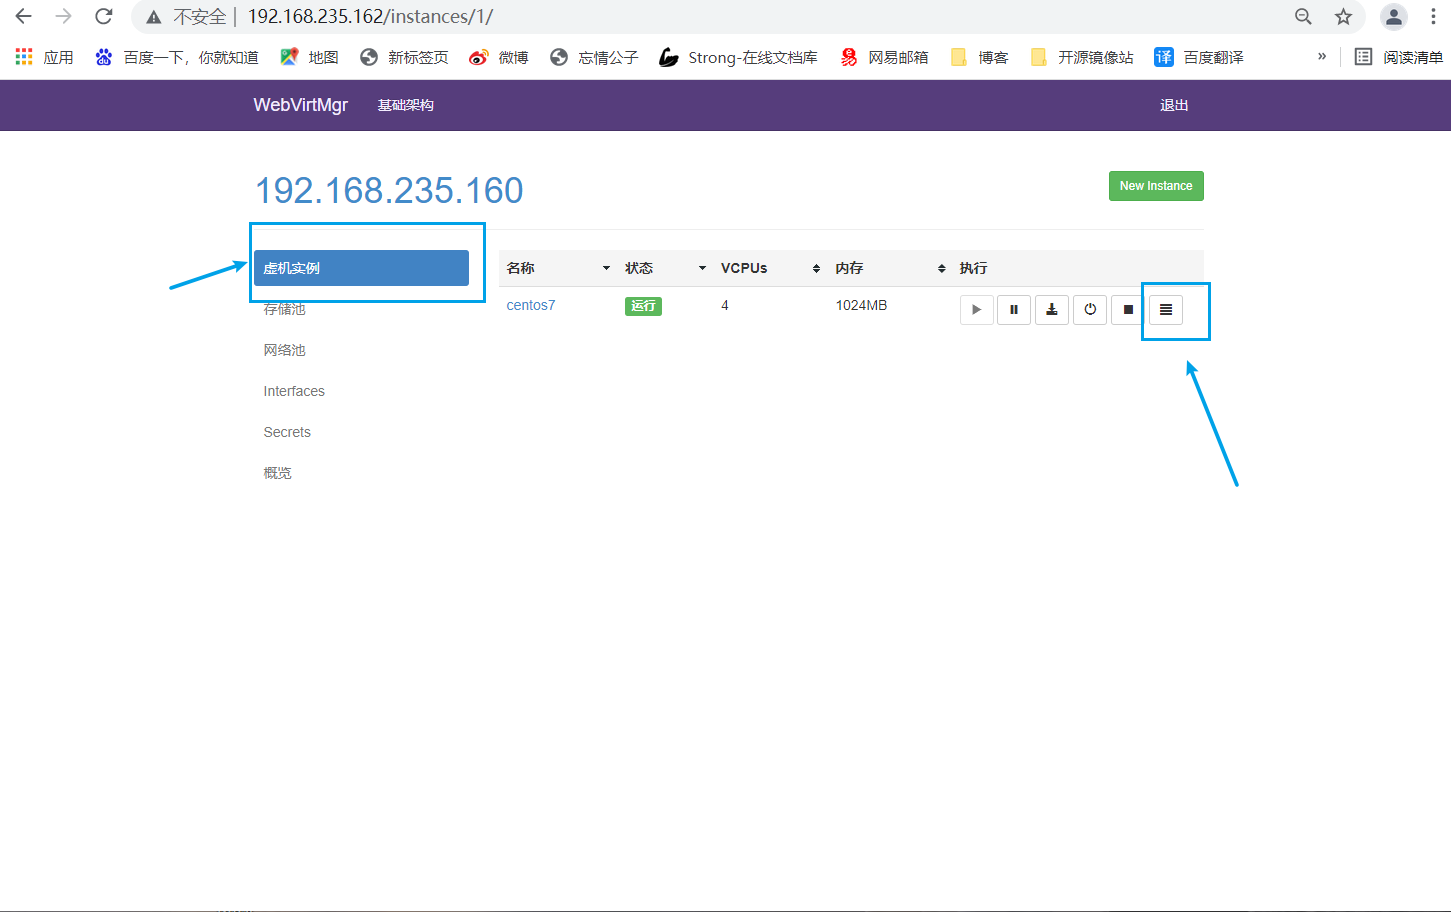This screenshot has height=912, width=1451.
Task: Open the Apps (应用) bookmark shortcut
Action: coord(45,57)
